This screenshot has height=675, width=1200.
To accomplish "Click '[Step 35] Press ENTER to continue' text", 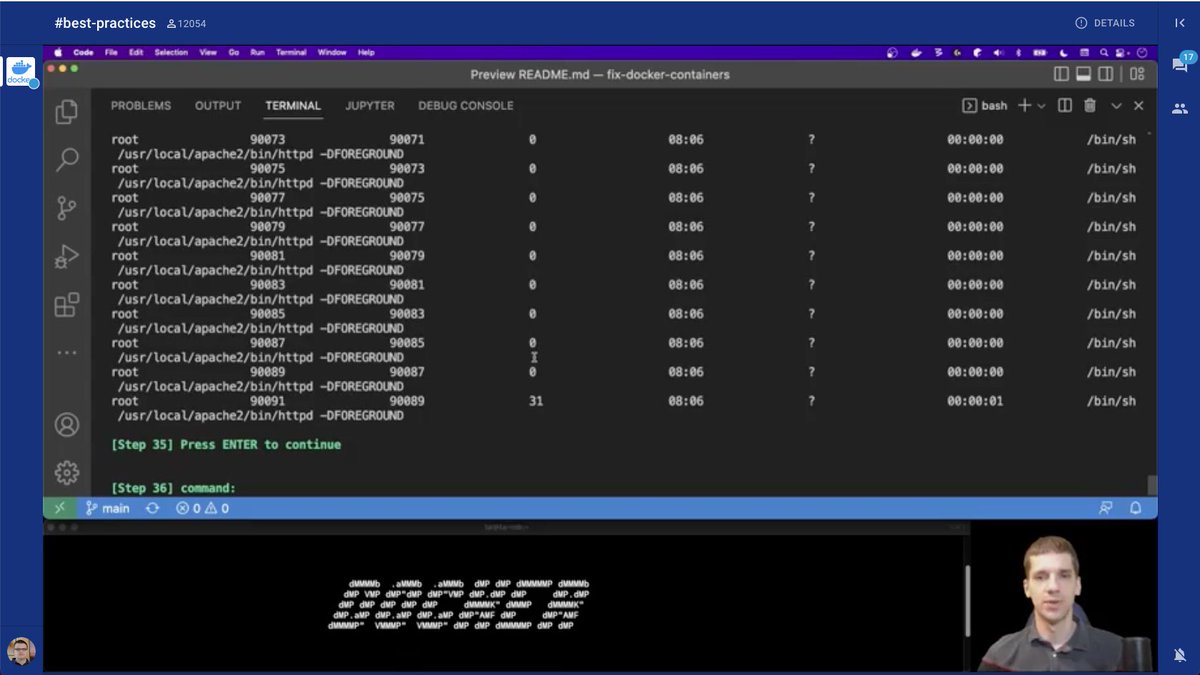I will (x=226, y=444).
